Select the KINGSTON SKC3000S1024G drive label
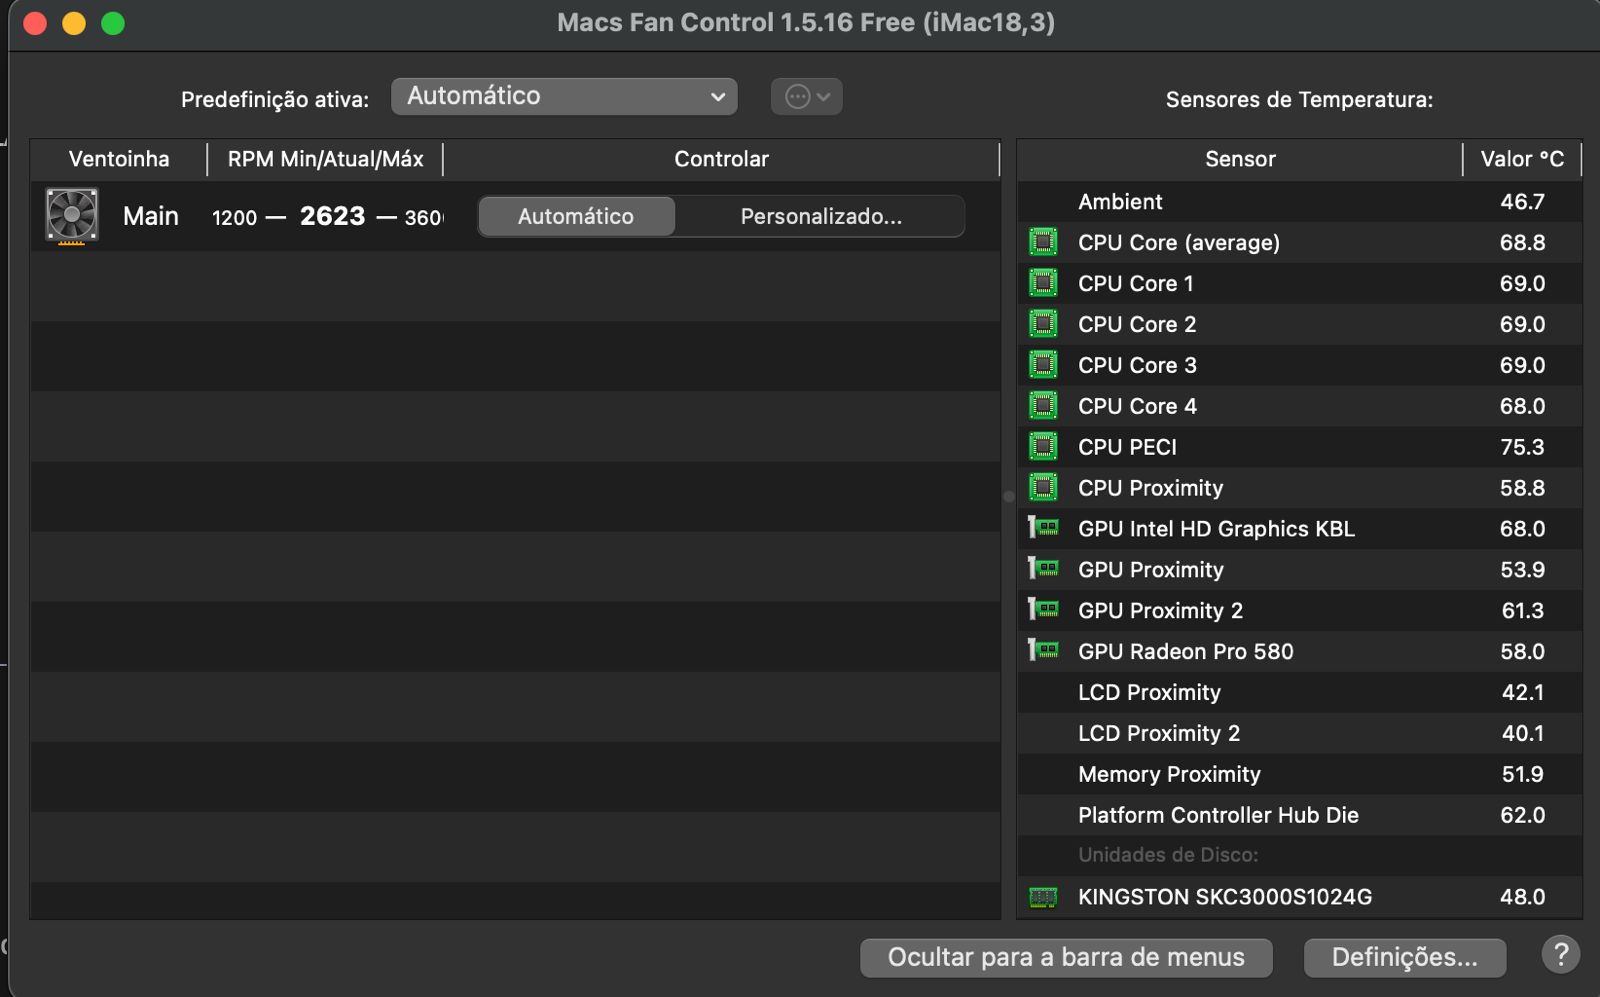1600x997 pixels. [1225, 897]
